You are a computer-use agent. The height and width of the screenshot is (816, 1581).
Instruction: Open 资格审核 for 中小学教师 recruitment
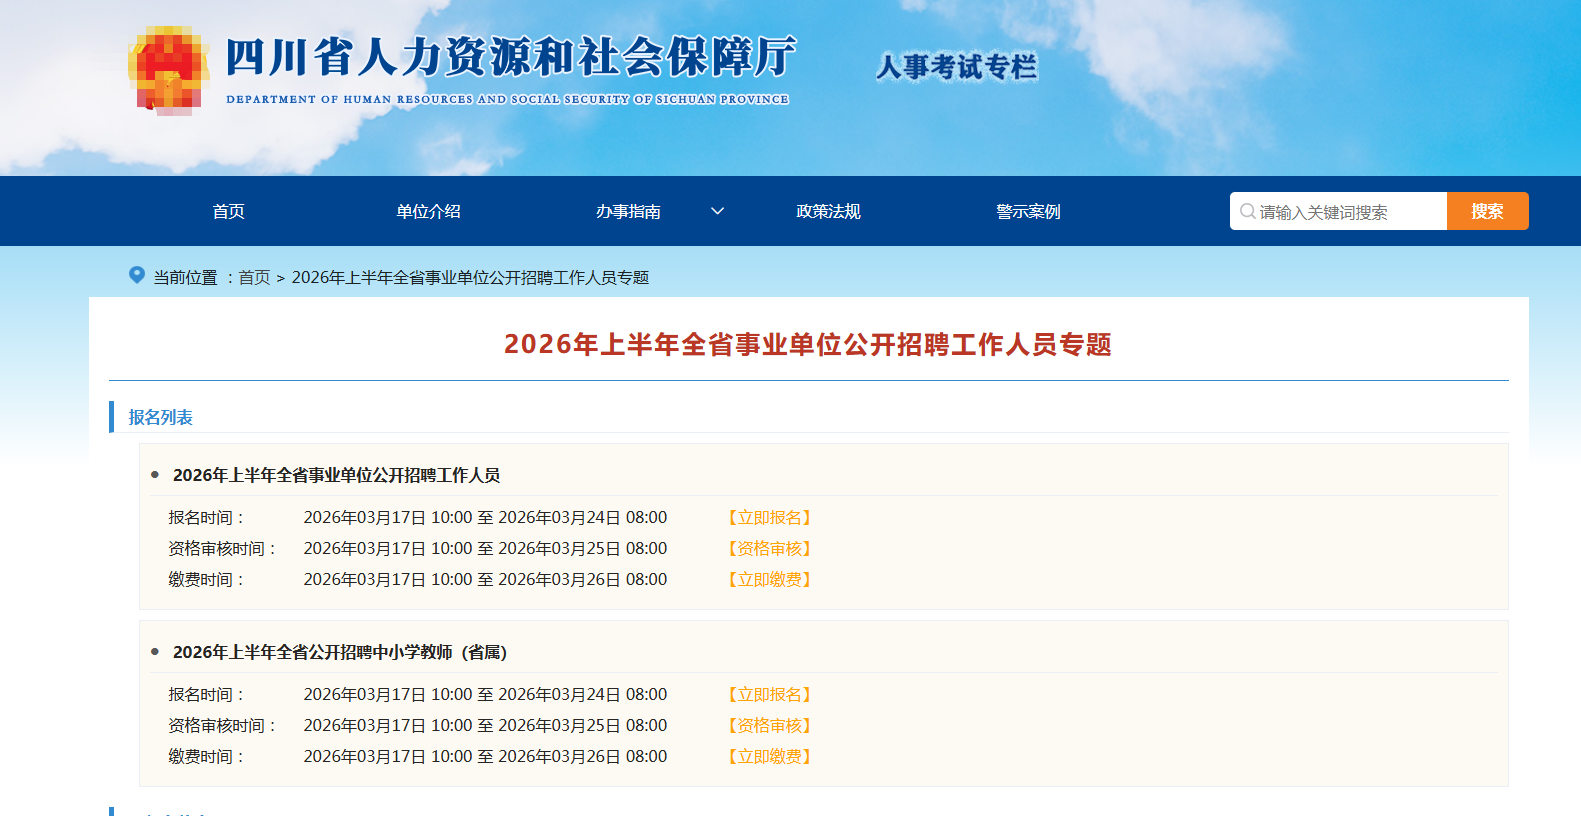tap(769, 725)
